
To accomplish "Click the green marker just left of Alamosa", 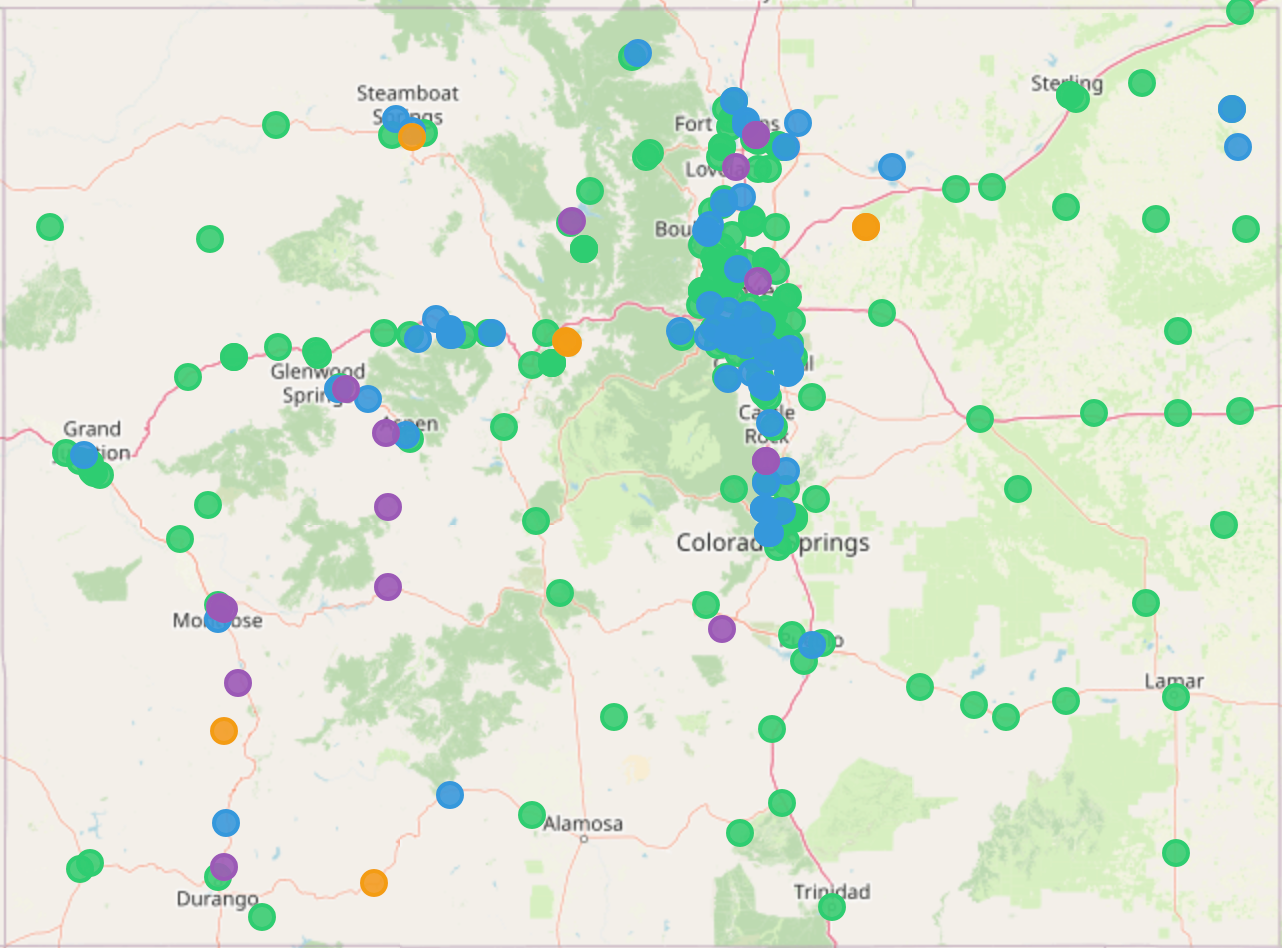I will 532,815.
